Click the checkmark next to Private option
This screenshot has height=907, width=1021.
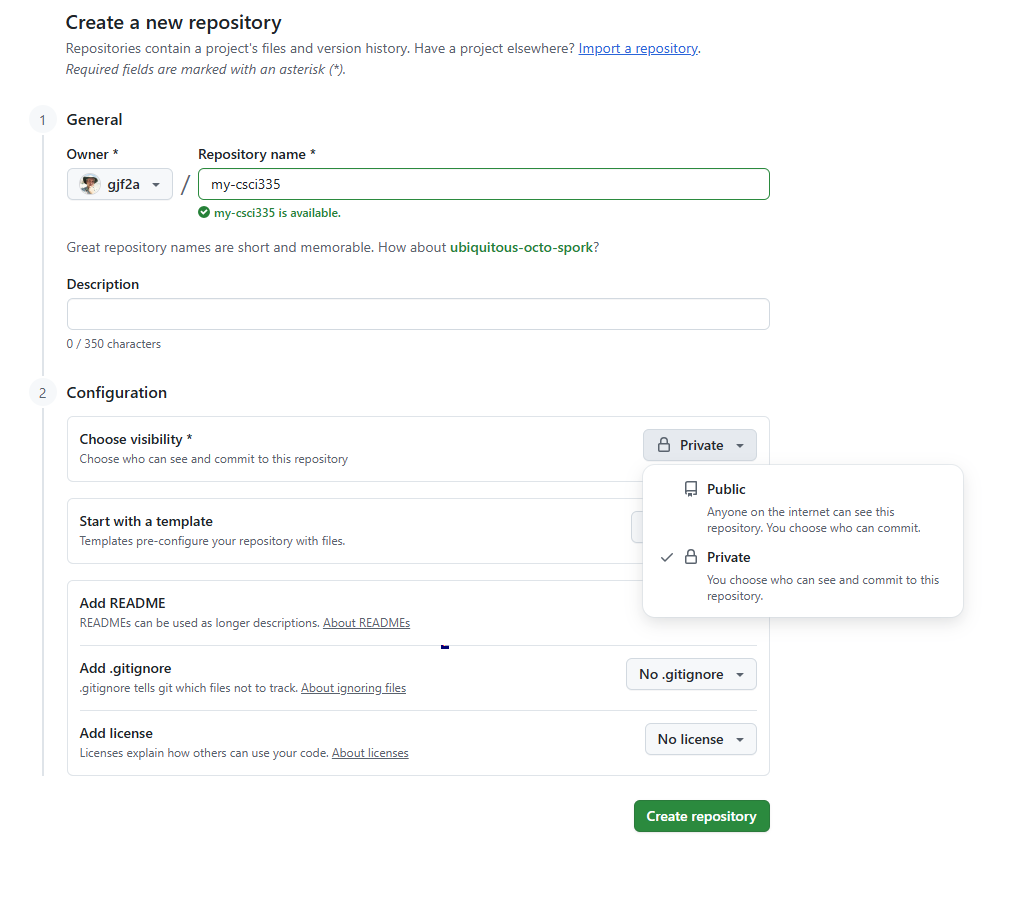666,557
